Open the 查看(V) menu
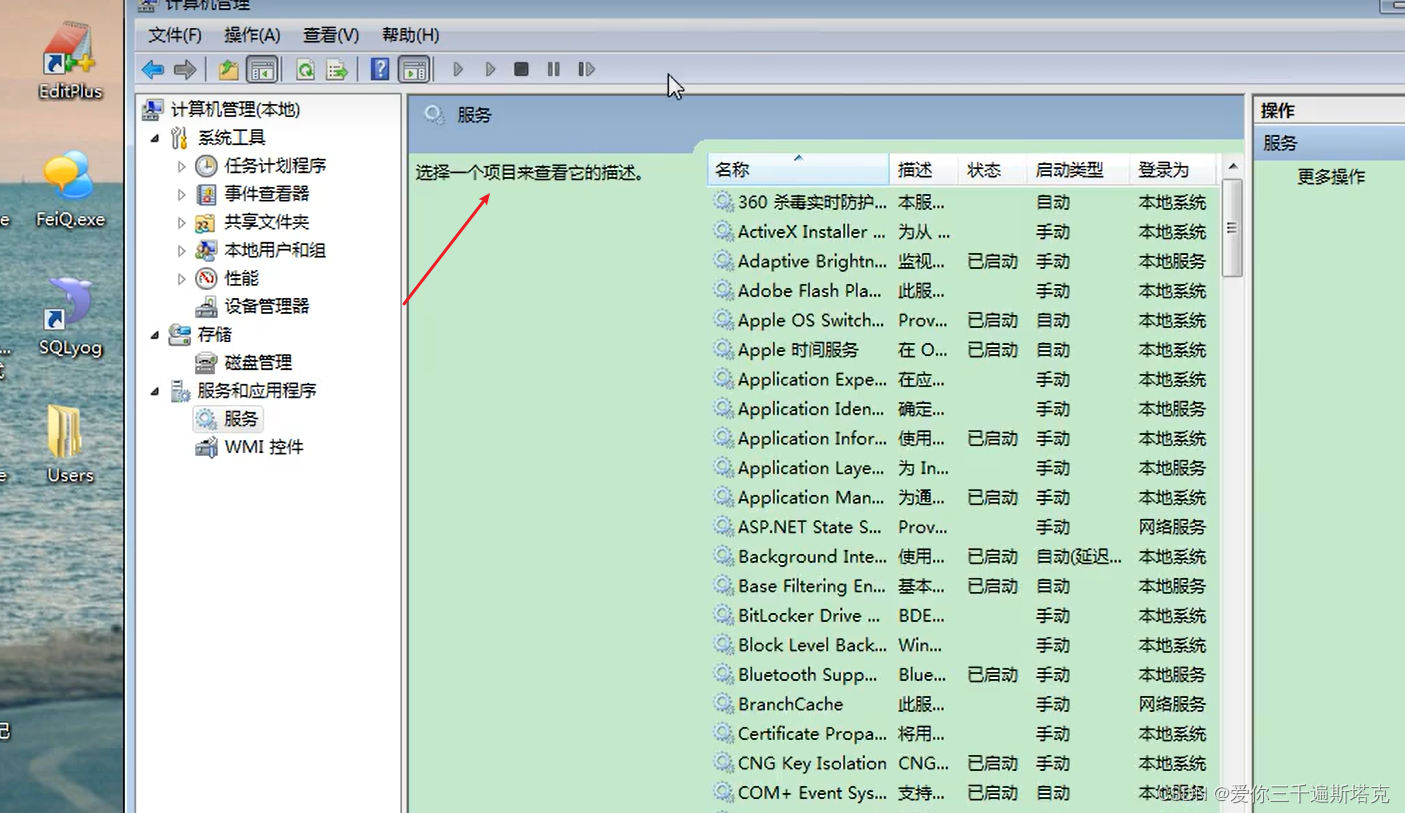Image resolution: width=1405 pixels, height=813 pixels. (x=330, y=35)
